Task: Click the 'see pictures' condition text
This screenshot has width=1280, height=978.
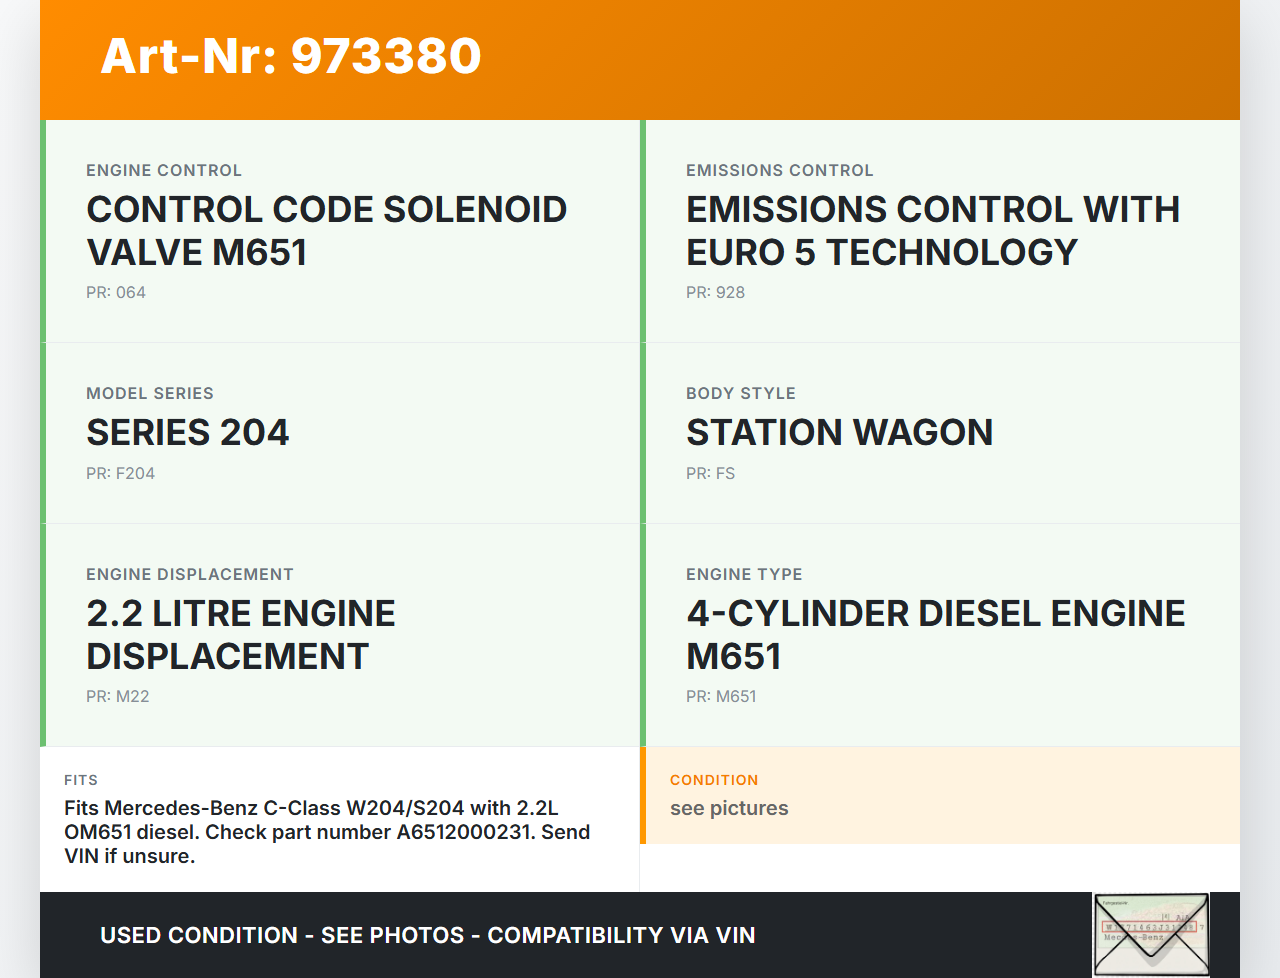Action: coord(729,809)
